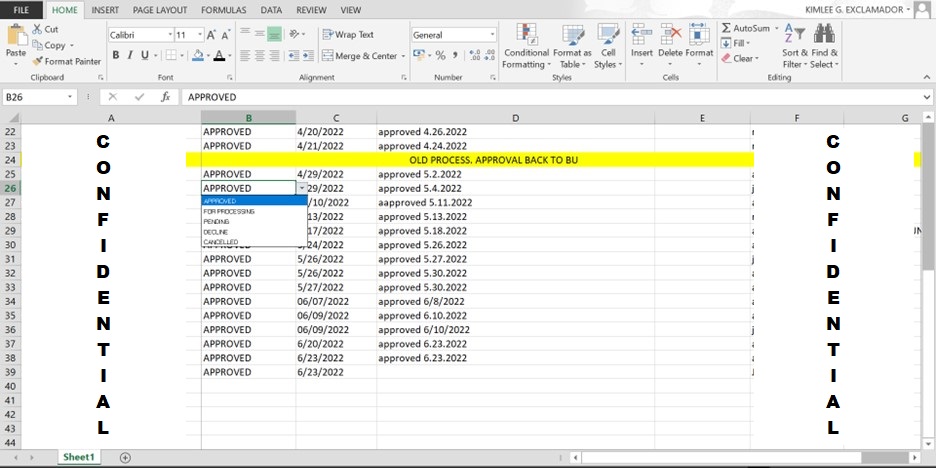Open the FILE tab

[x=21, y=10]
